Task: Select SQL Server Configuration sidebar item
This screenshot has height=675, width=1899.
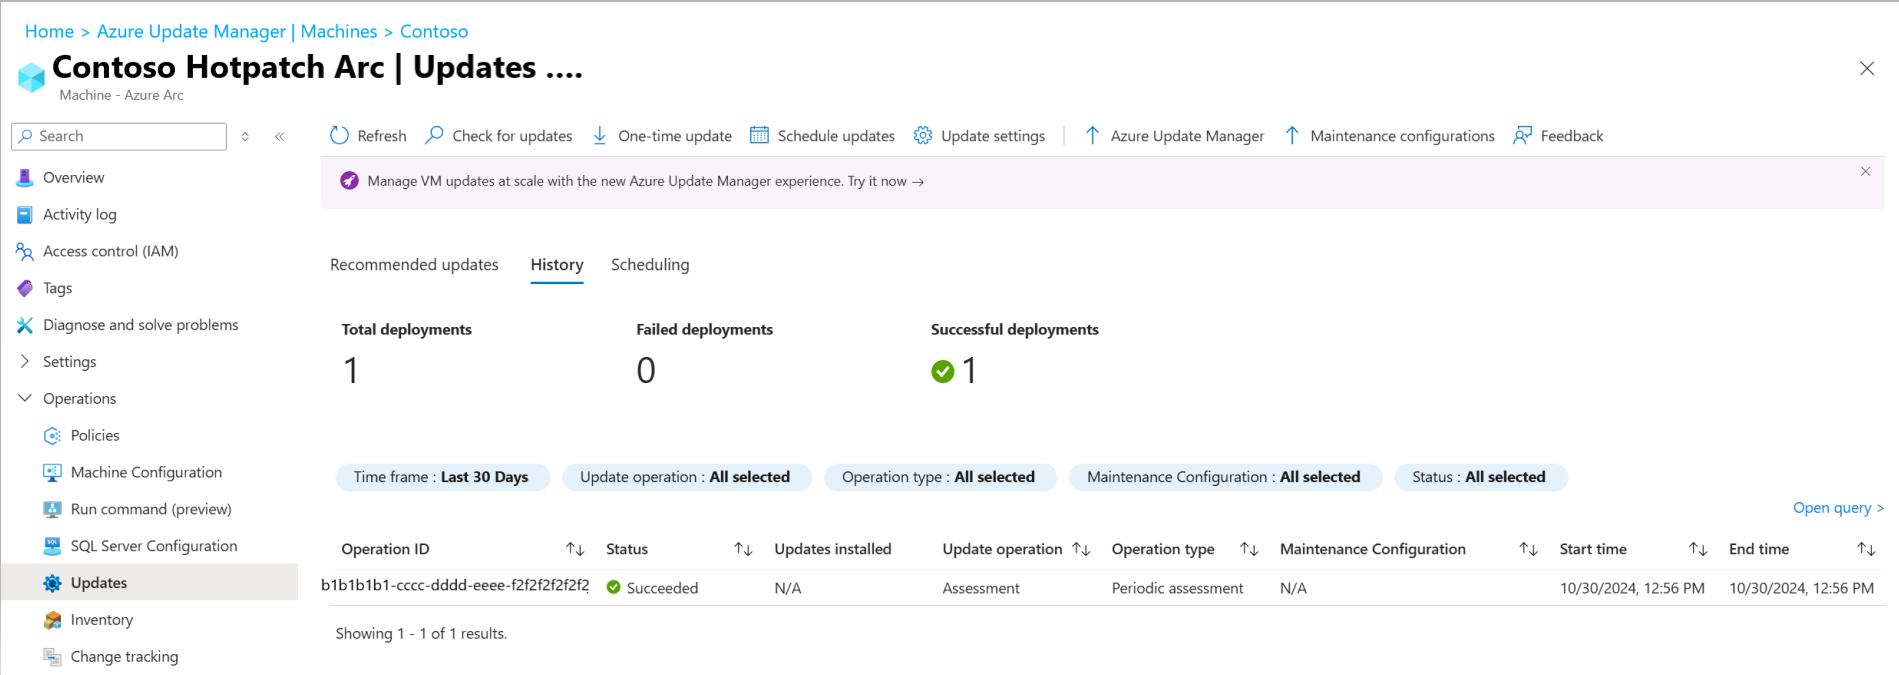Action: pos(154,546)
